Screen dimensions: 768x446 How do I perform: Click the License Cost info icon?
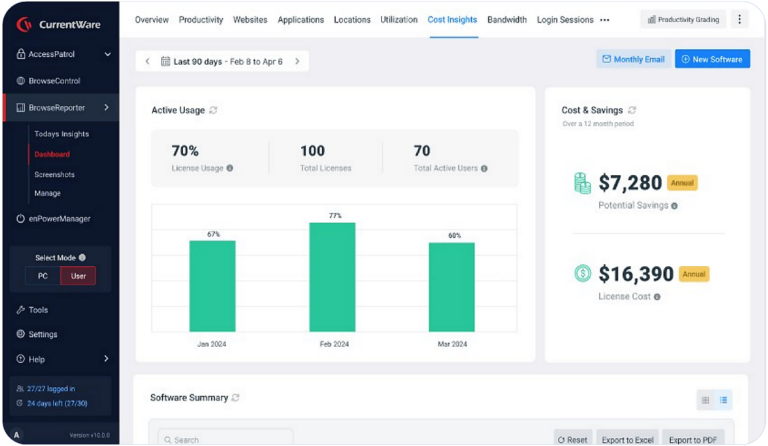point(657,297)
